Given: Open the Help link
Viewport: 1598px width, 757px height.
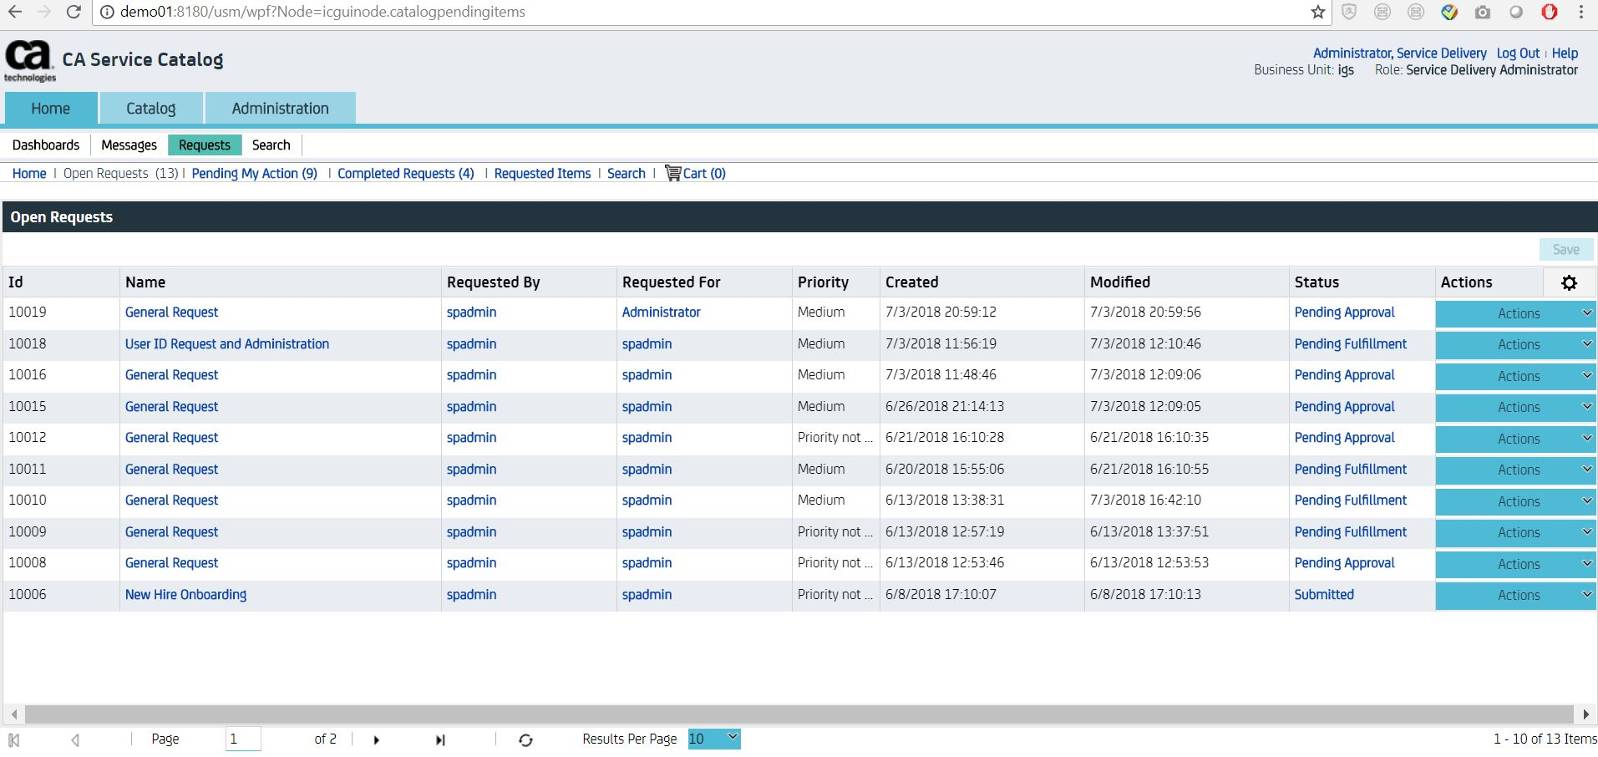Looking at the screenshot, I should (x=1565, y=53).
